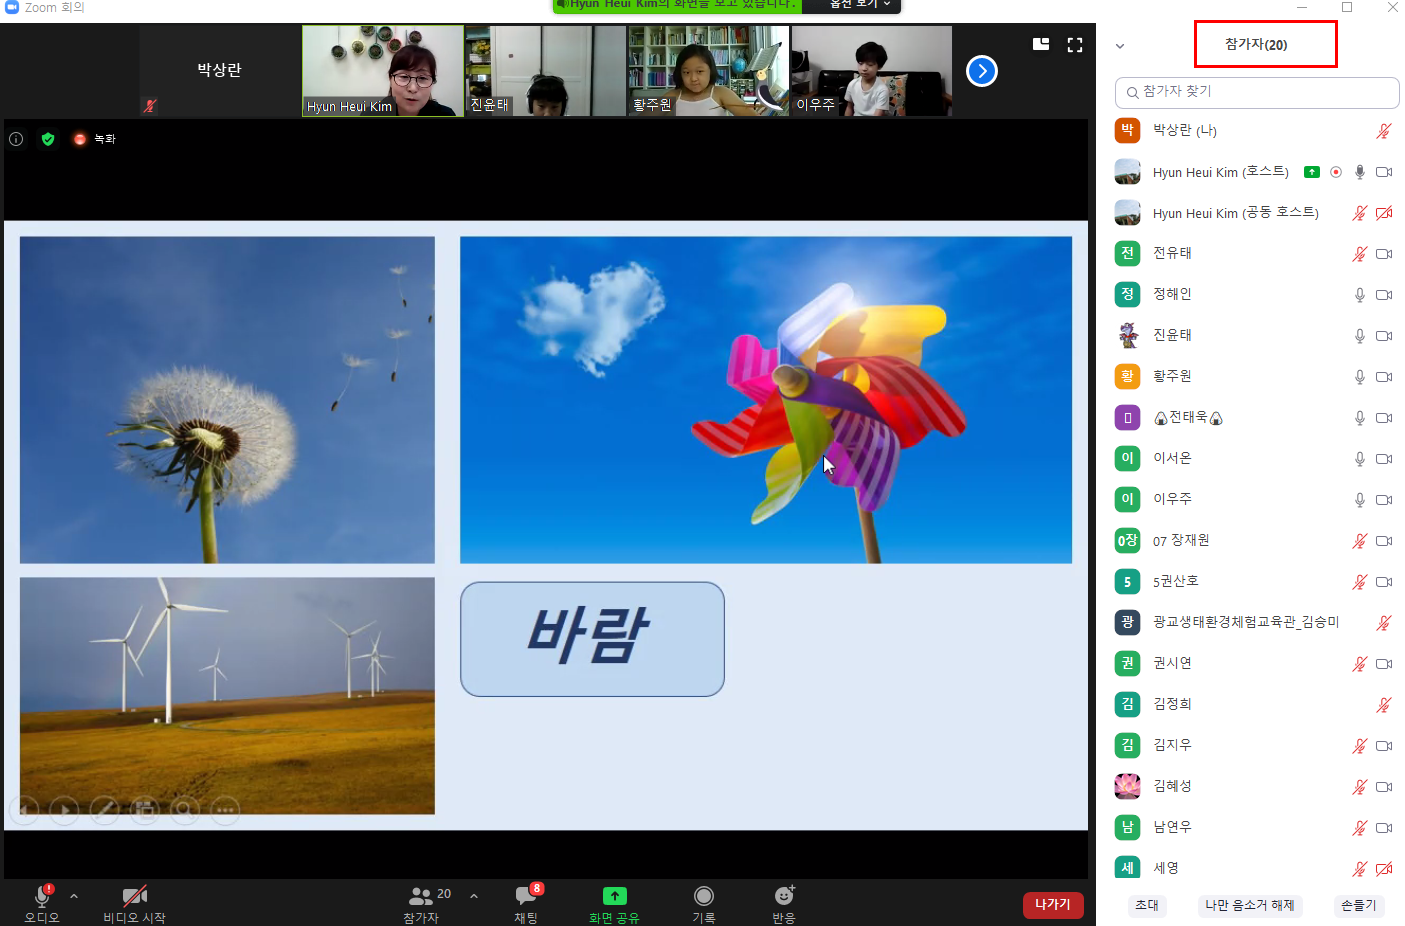Click slideshow more options ellipsis control
The image size is (1405, 926).
[x=225, y=810]
